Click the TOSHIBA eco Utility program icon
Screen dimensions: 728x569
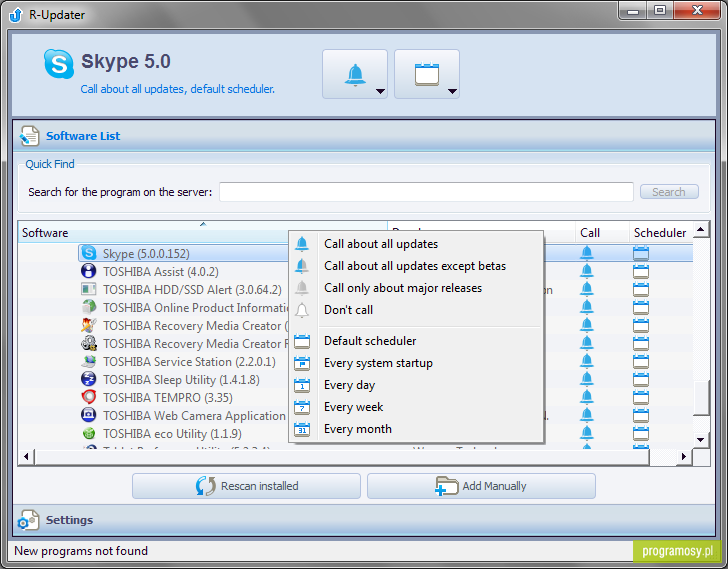pos(88,433)
